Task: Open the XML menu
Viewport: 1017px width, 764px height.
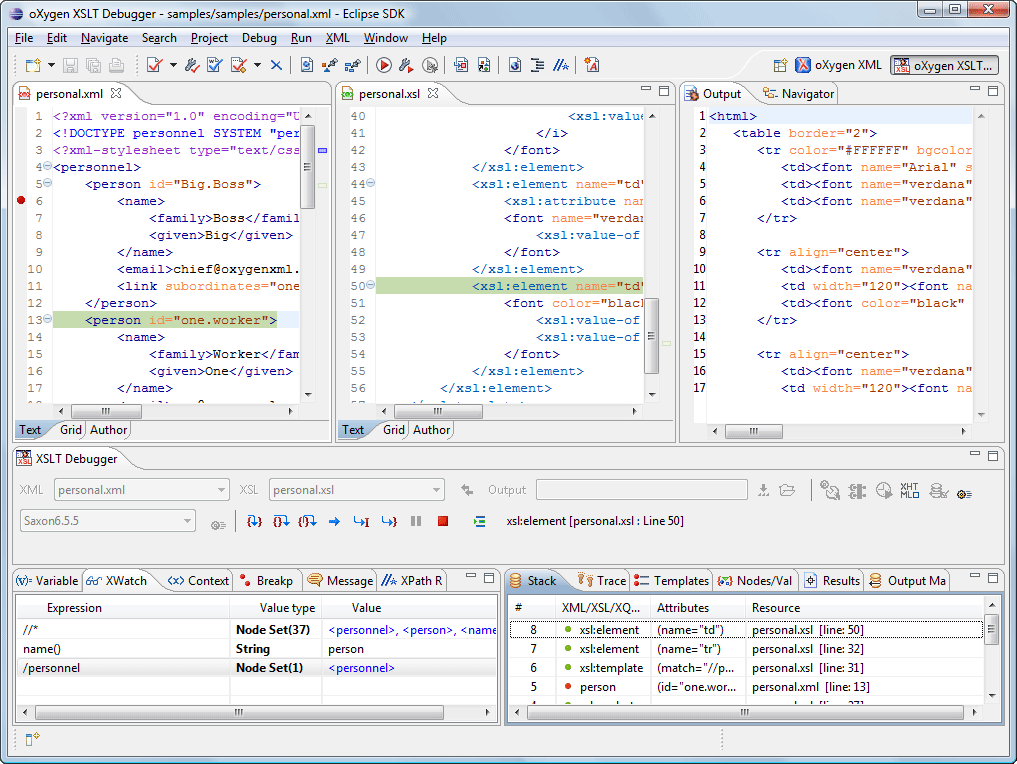Action: pyautogui.click(x=337, y=38)
